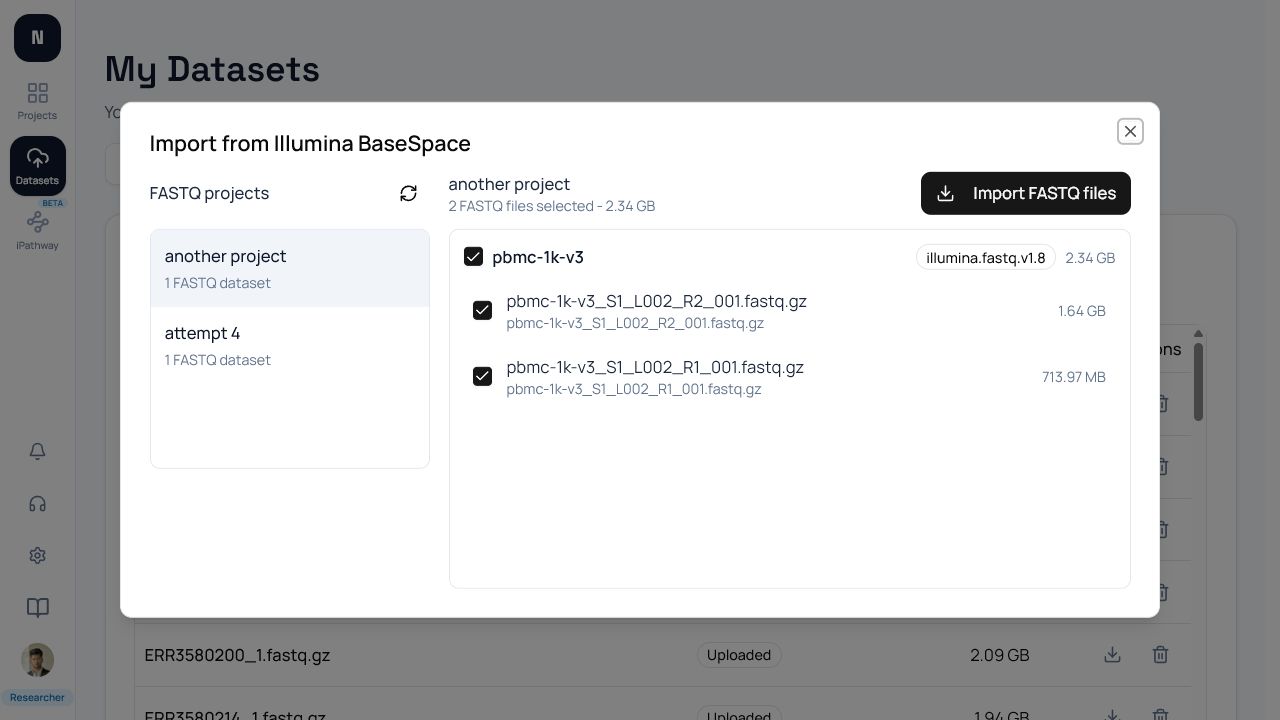
Task: Click the pbmc-1k-v3_S1_L002_R1_001.fastq.gz file name
Action: (655, 367)
